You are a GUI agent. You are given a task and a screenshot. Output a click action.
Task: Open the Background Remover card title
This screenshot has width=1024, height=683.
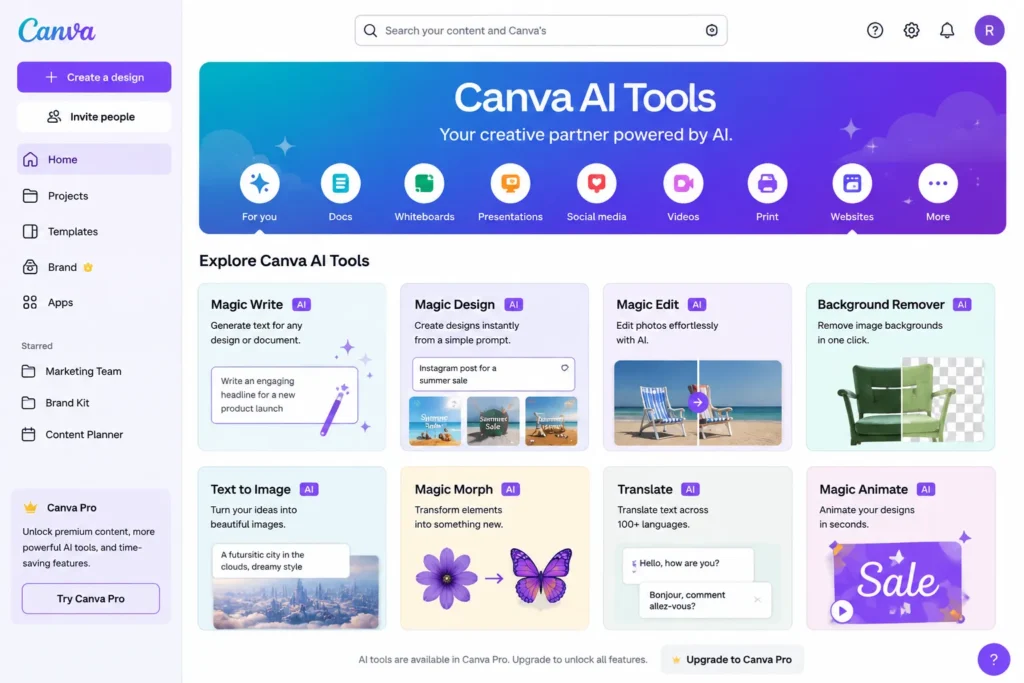click(880, 304)
